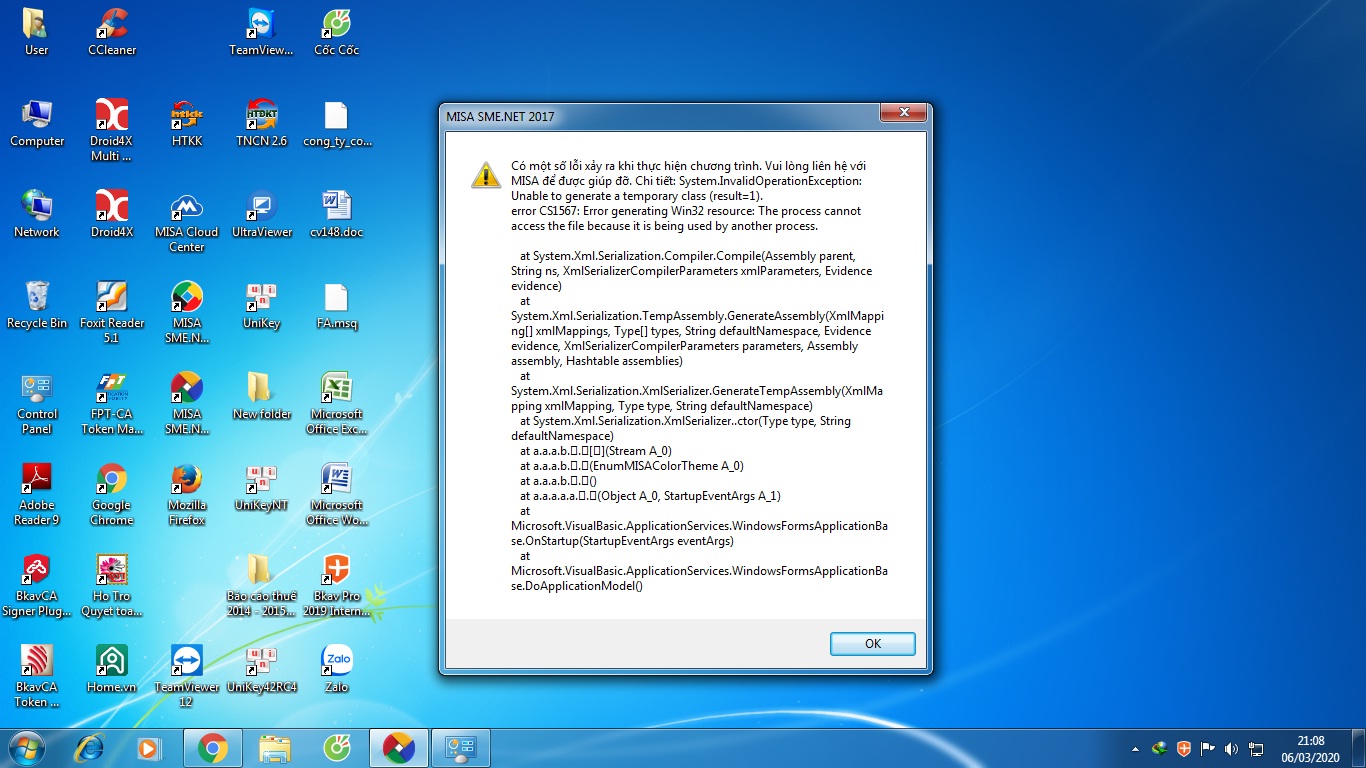Image resolution: width=1366 pixels, height=768 pixels.
Task: Open Windows Media Player from the taskbar
Action: point(148,748)
